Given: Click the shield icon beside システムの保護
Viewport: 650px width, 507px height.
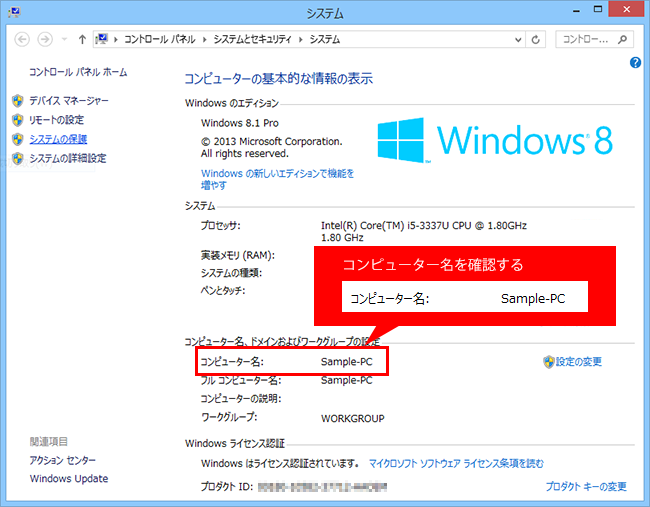Looking at the screenshot, I should [17, 139].
